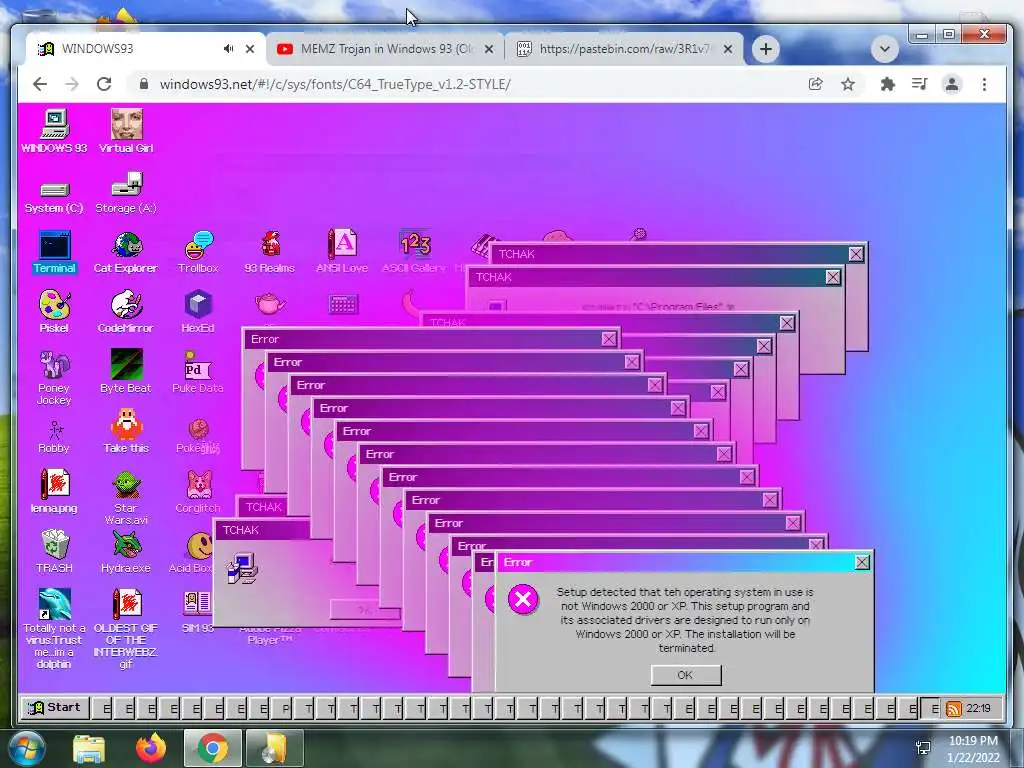Open the Byte Beat icon
Screen dimensions: 1024x768
tap(126, 371)
